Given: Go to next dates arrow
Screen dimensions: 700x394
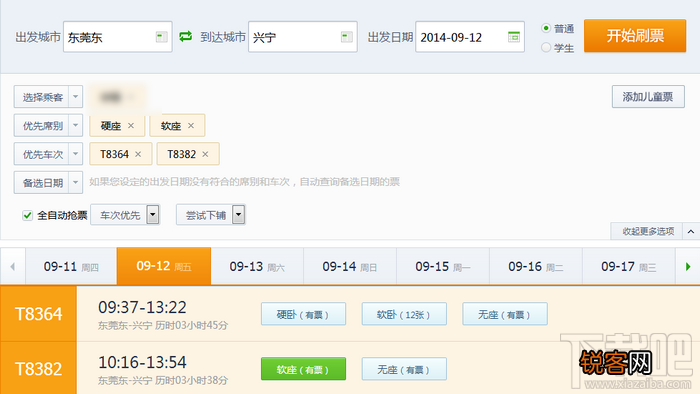Looking at the screenshot, I should tap(688, 267).
